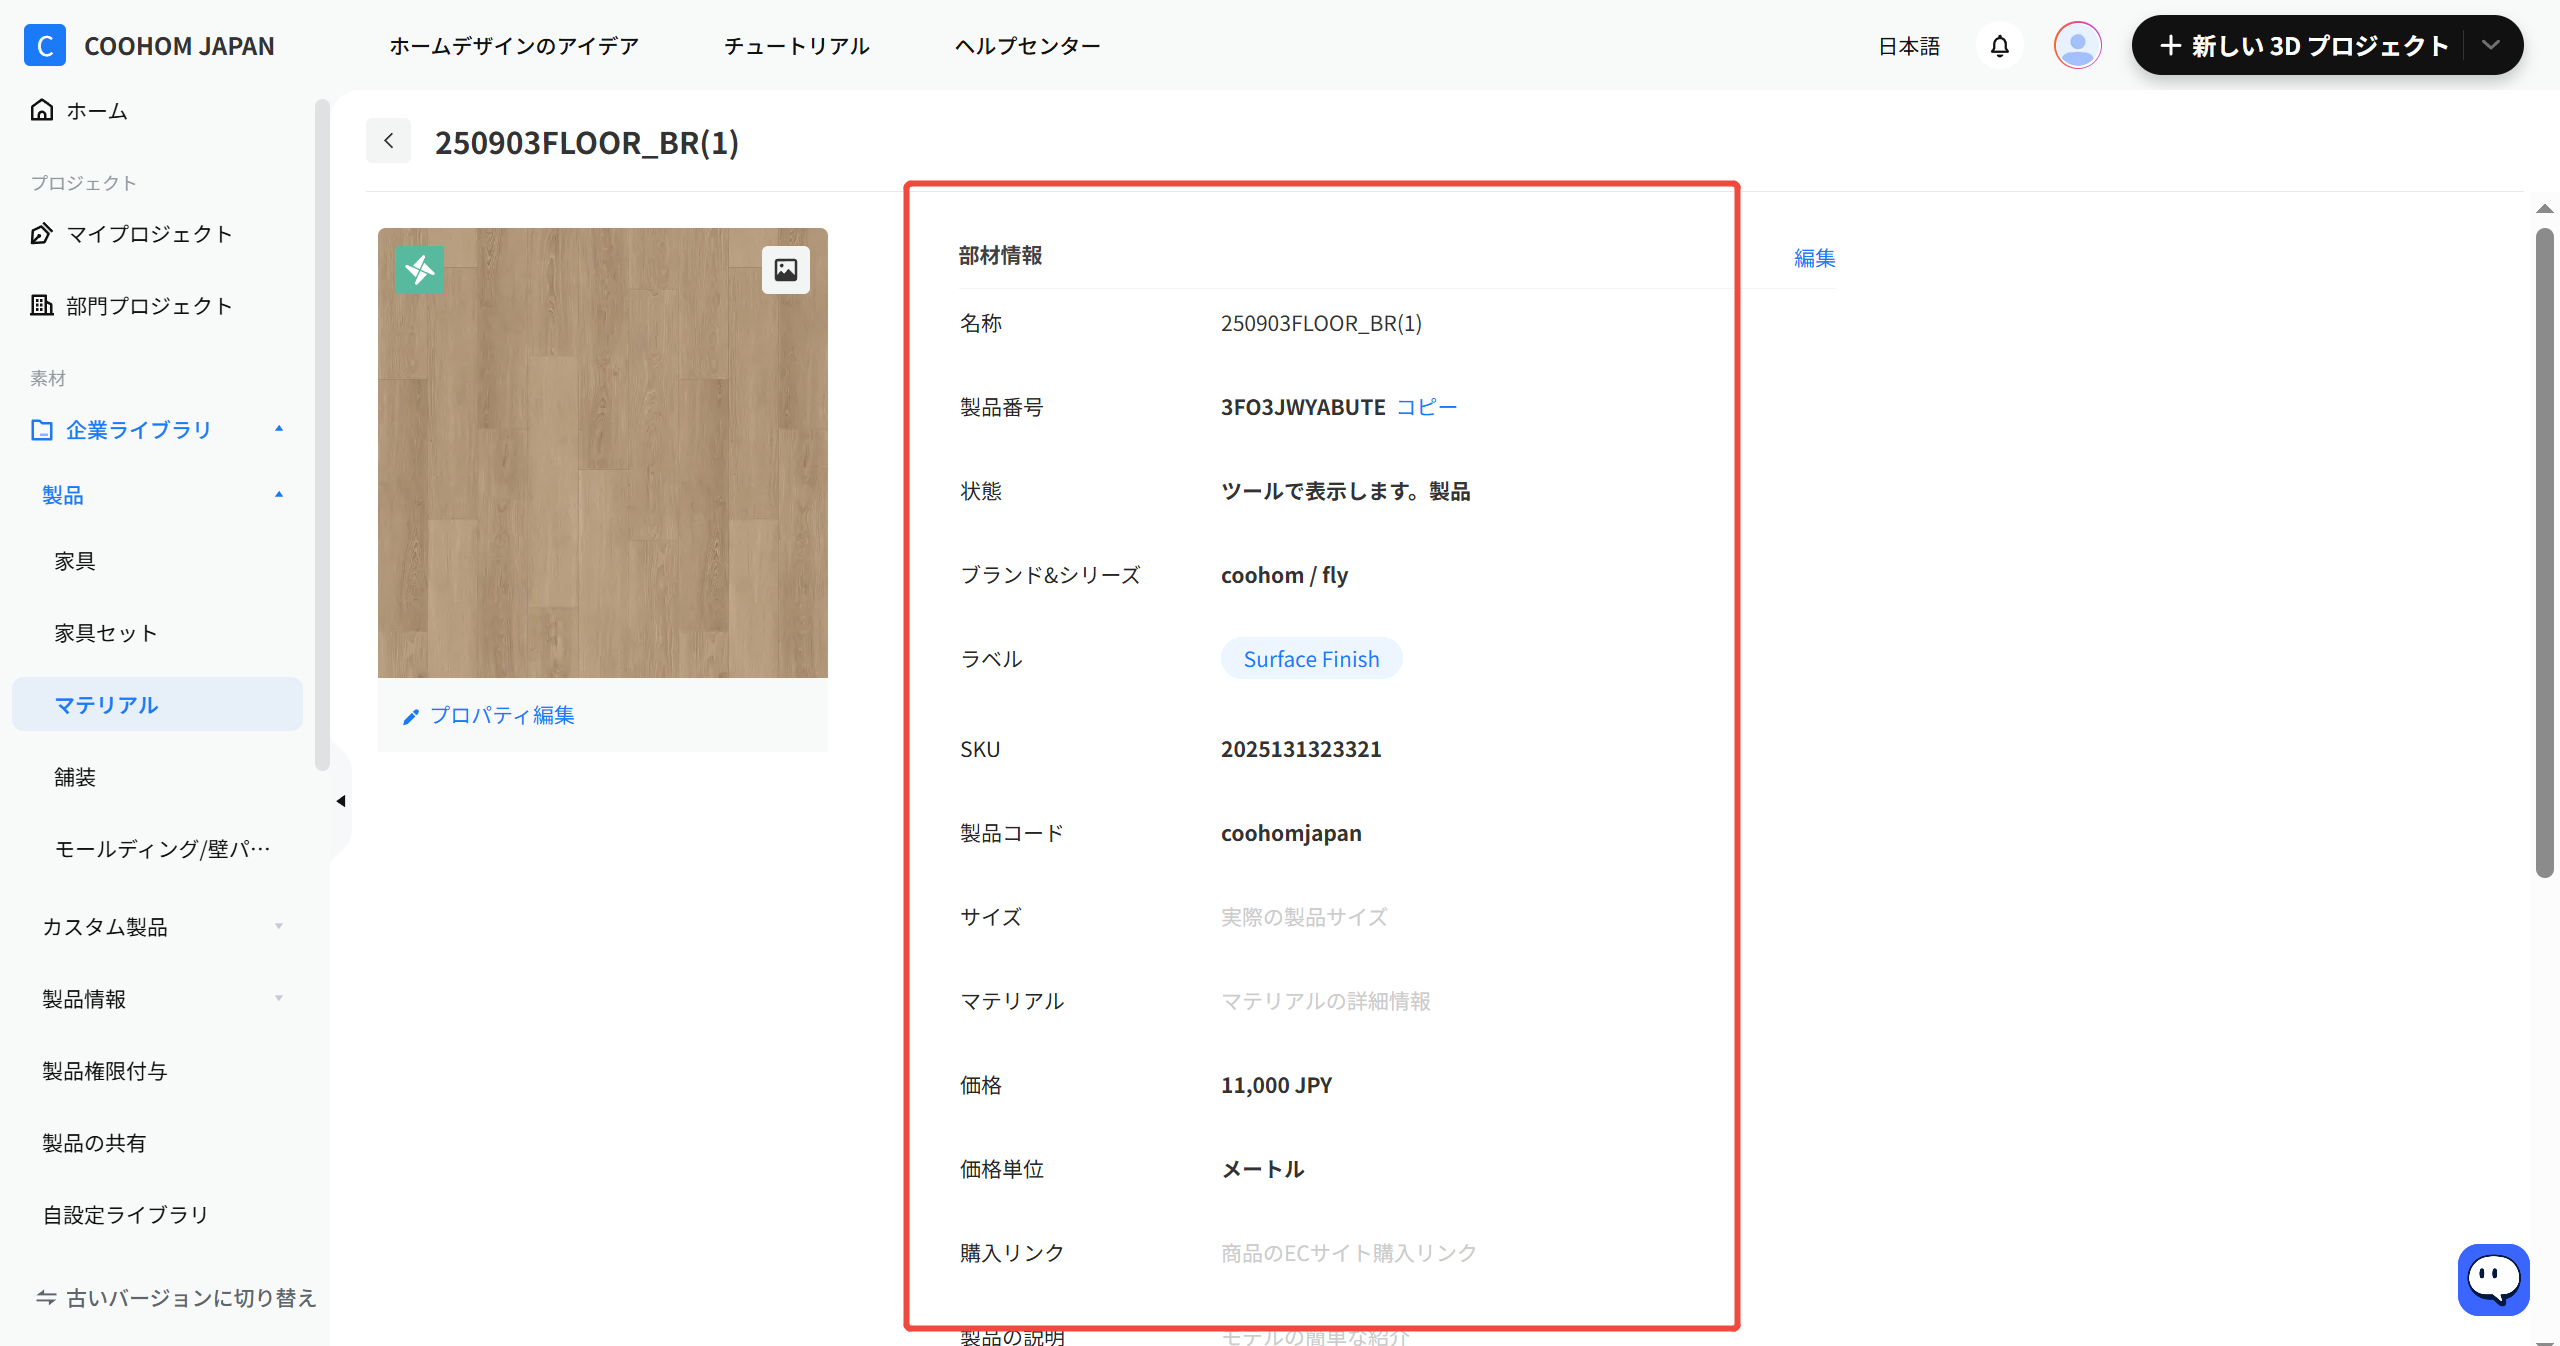Click the 編集 link for 部材情報

coord(1815,258)
